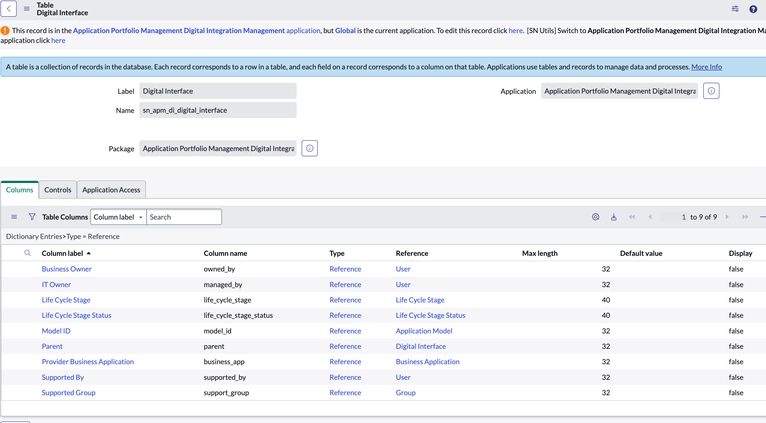This screenshot has width=766, height=423.
Task: Click Reference type in Model ID row
Action: click(345, 331)
